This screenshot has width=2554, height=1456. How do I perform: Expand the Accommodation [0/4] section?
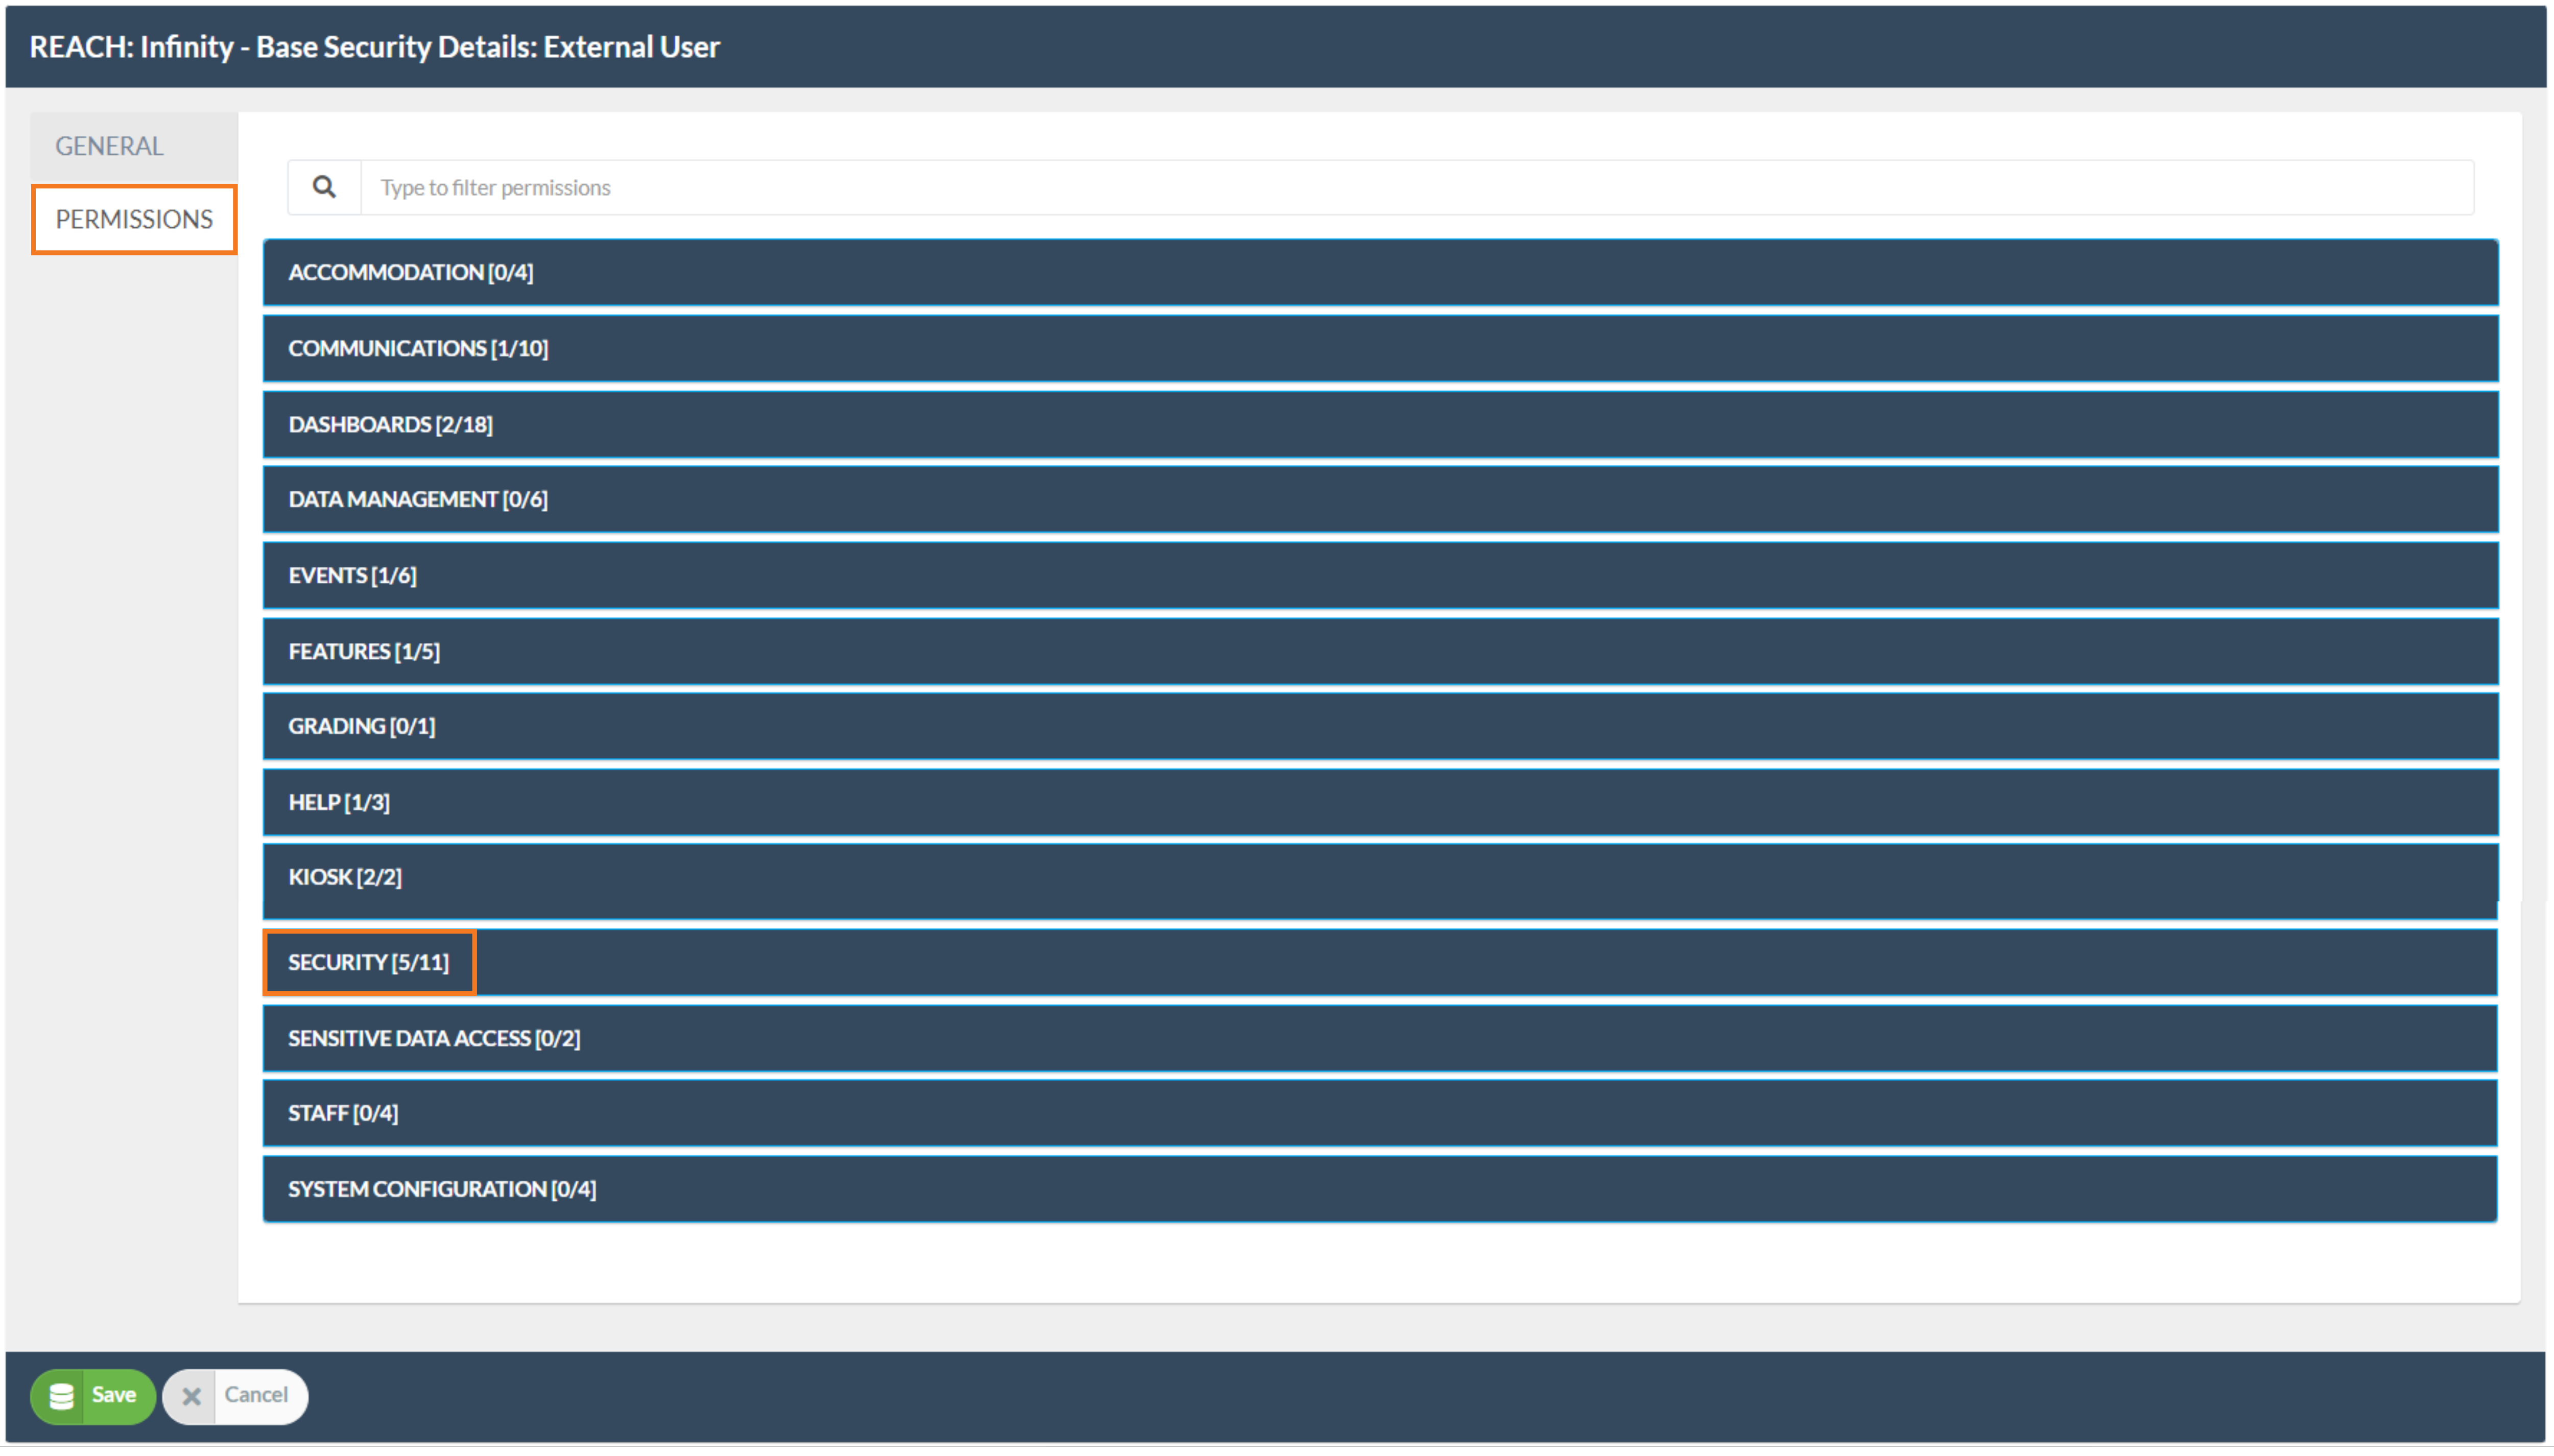coord(410,272)
